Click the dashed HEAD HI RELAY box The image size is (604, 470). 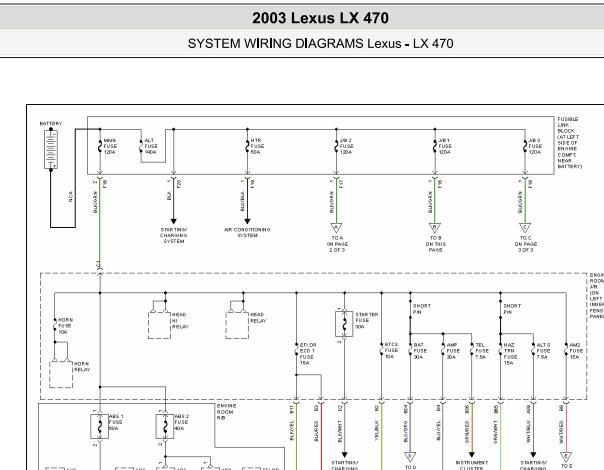[x=159, y=326]
